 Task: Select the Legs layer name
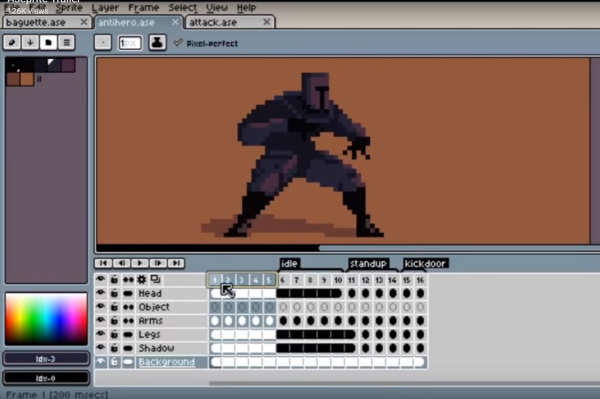[x=149, y=335]
